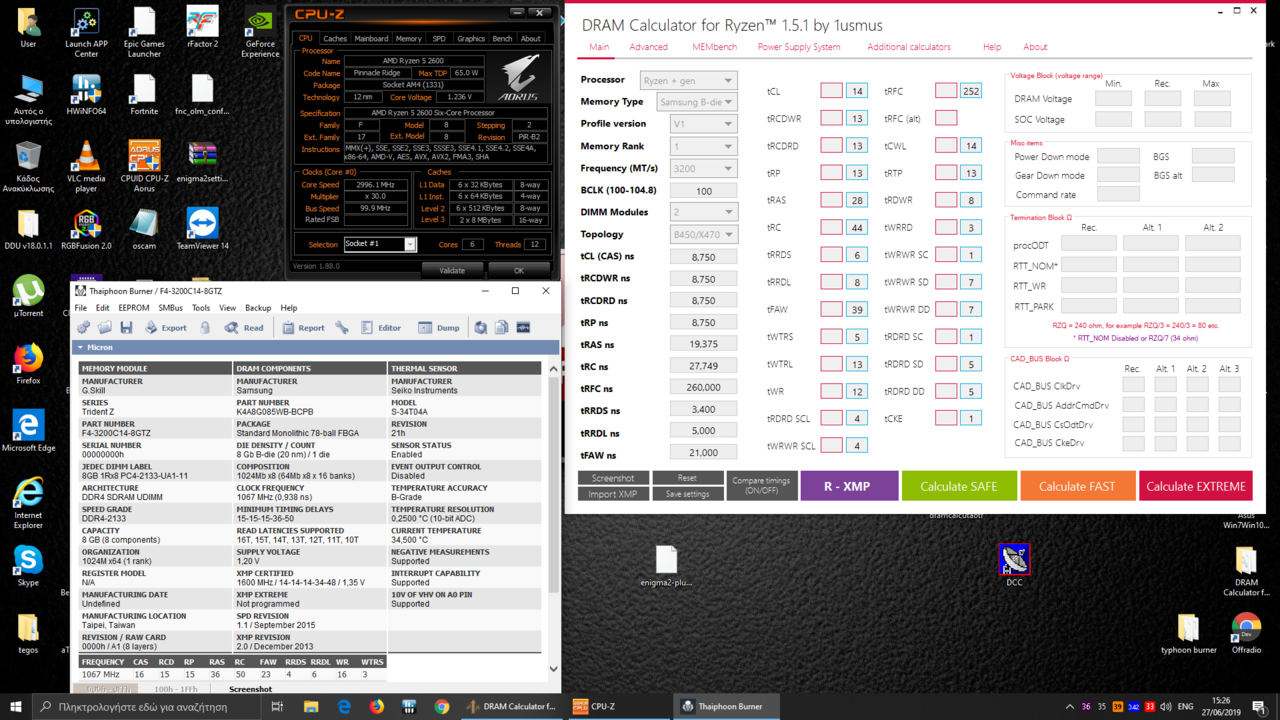
Task: Open the RGBFusion 2.0 desktop icon
Action: click(x=86, y=229)
